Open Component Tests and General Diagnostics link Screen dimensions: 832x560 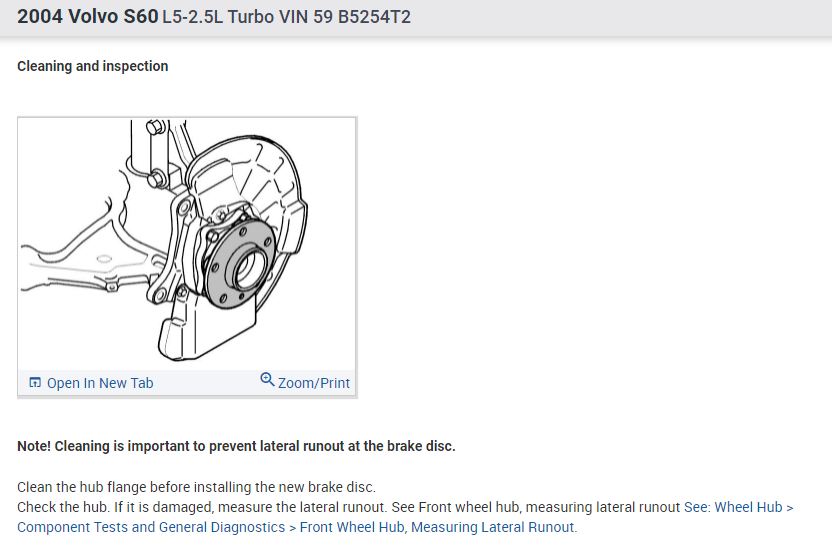151,528
